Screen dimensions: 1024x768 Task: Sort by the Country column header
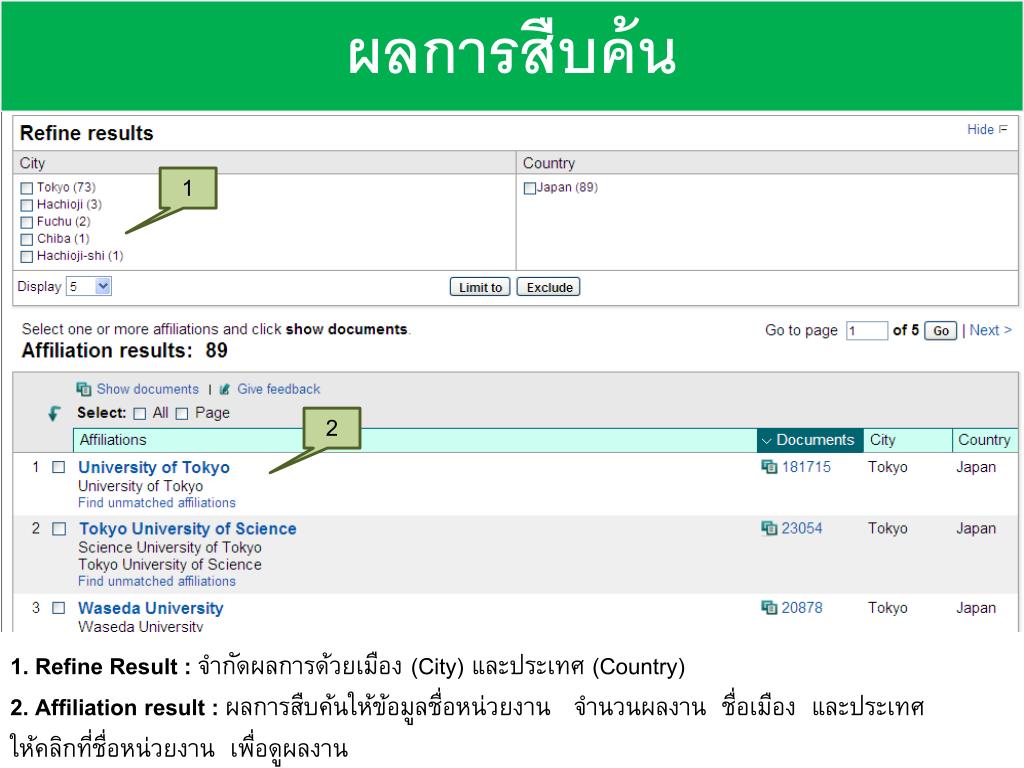pos(984,440)
